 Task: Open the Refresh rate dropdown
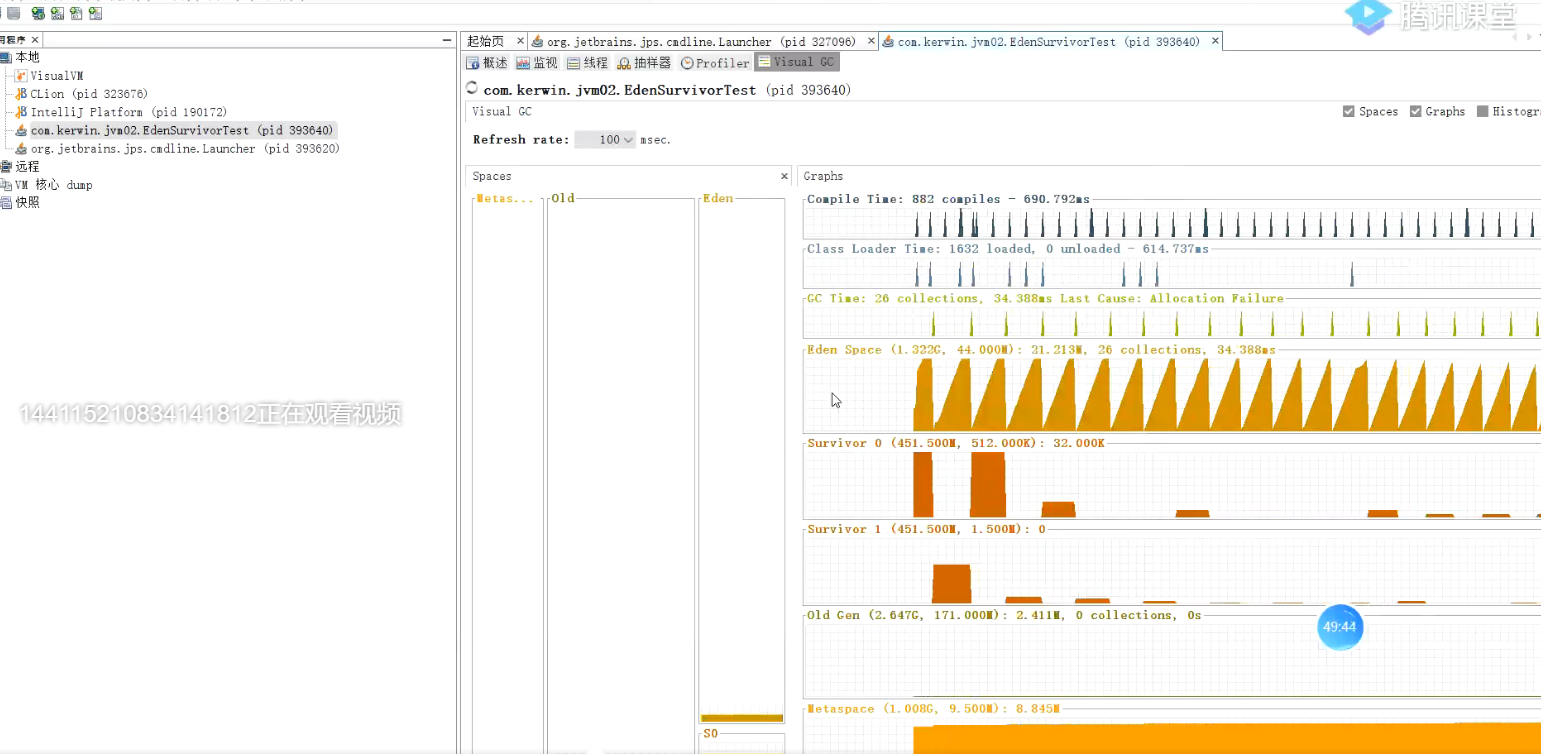[x=605, y=140]
